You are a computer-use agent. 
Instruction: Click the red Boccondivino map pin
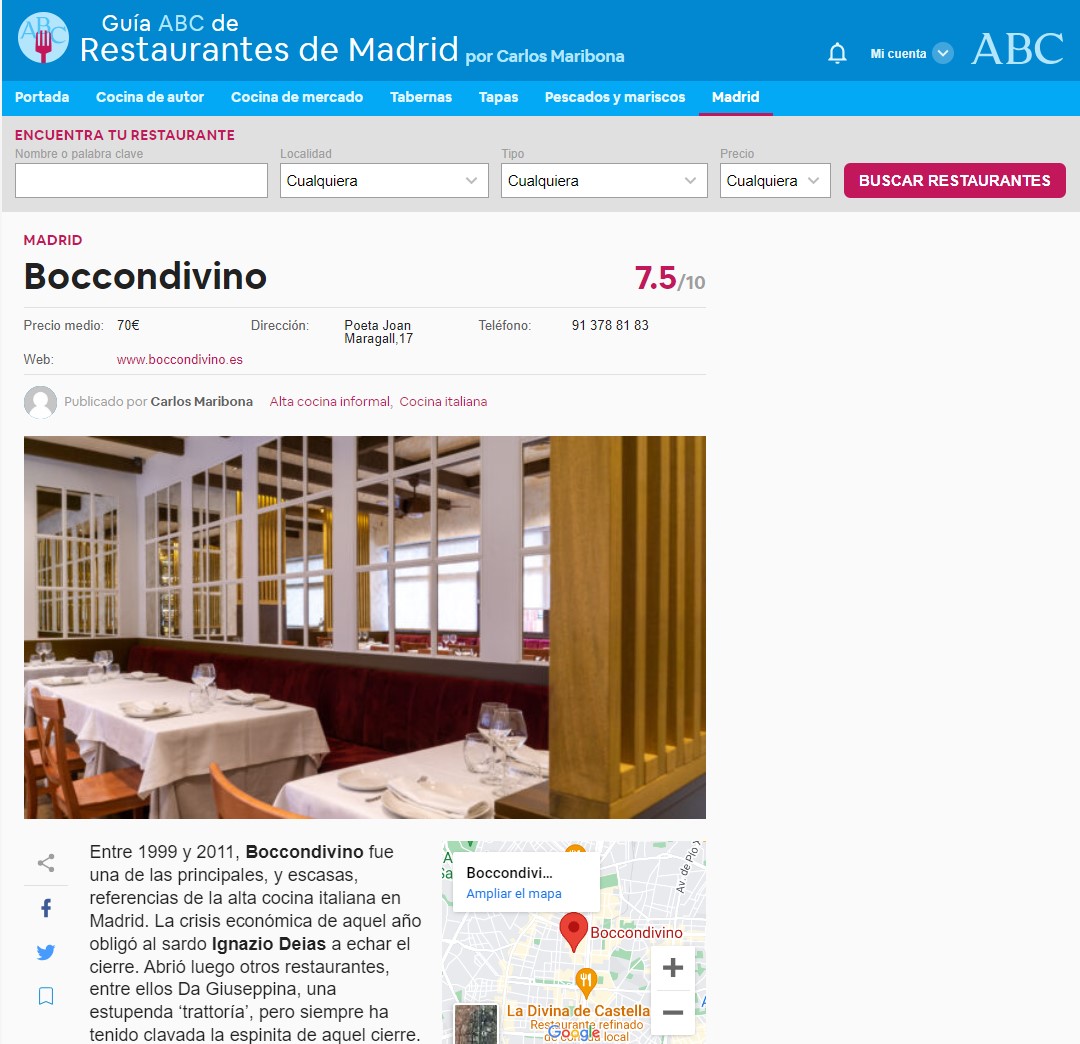[x=573, y=932]
